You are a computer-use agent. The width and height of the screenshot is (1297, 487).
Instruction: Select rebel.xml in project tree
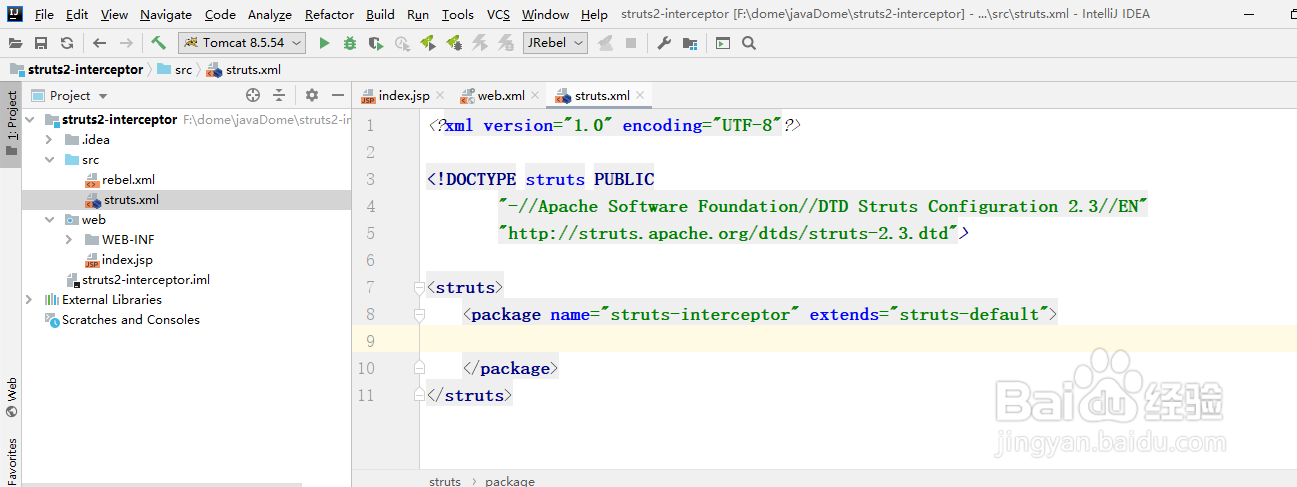(128, 179)
